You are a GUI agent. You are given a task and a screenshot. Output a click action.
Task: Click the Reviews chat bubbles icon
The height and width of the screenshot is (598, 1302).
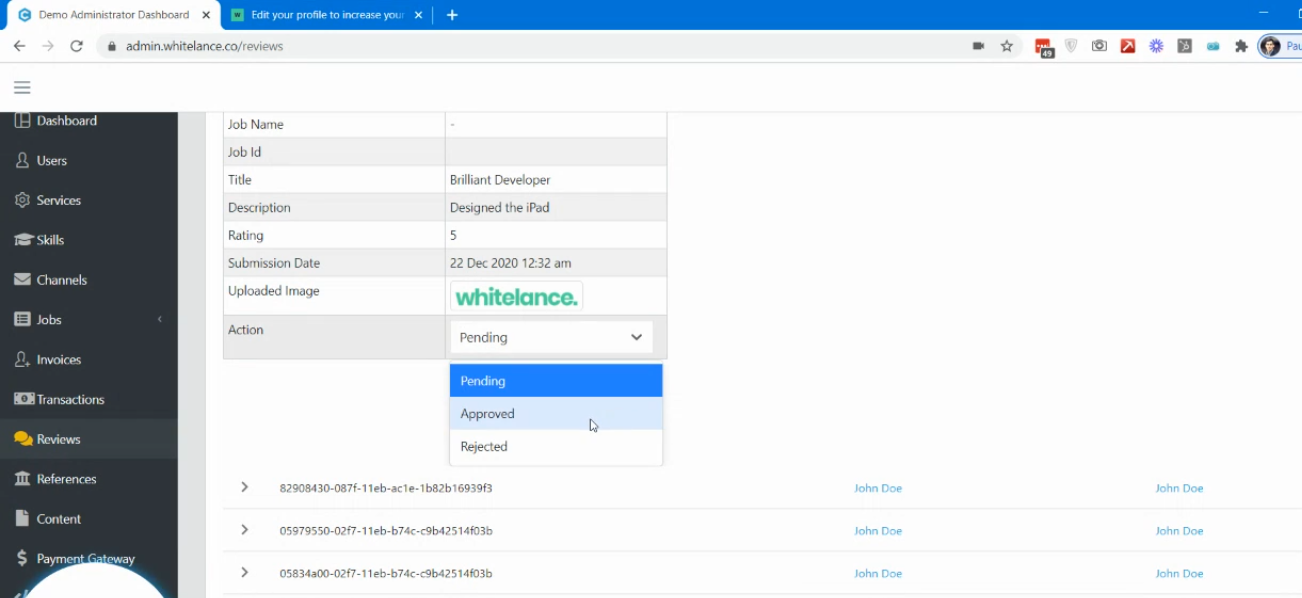click(x=23, y=439)
